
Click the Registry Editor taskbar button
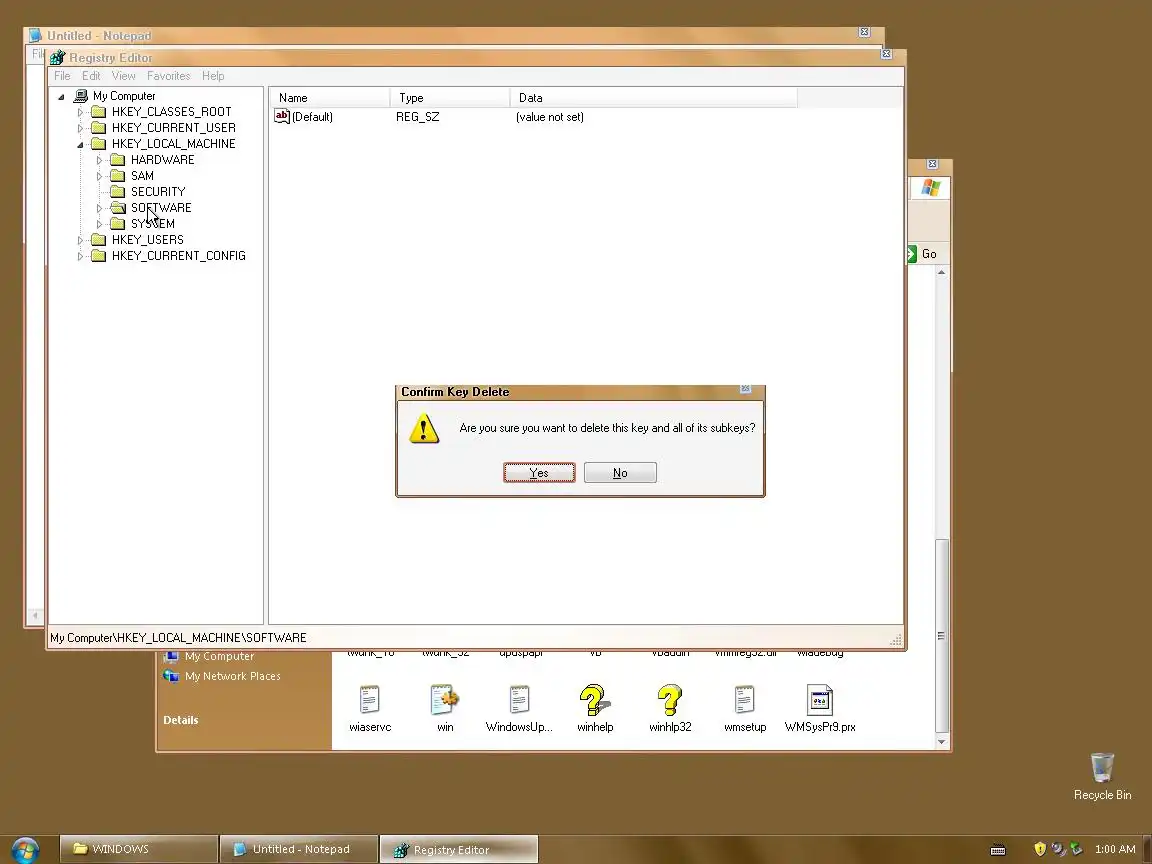pos(459,849)
